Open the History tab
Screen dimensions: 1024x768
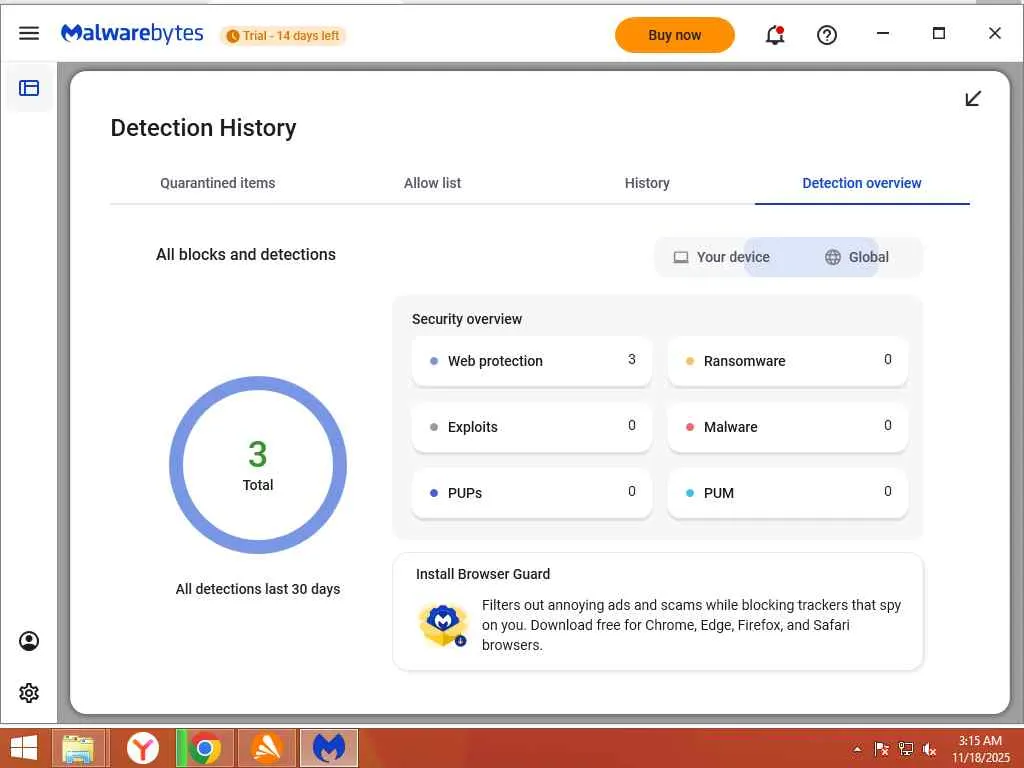(x=647, y=183)
